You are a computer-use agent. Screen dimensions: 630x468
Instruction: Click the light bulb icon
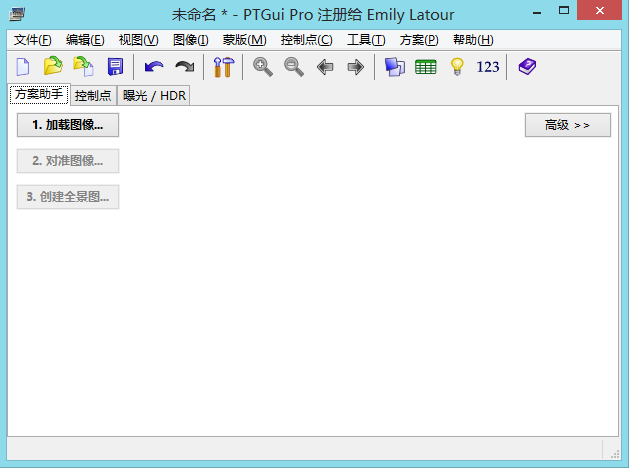pos(457,67)
